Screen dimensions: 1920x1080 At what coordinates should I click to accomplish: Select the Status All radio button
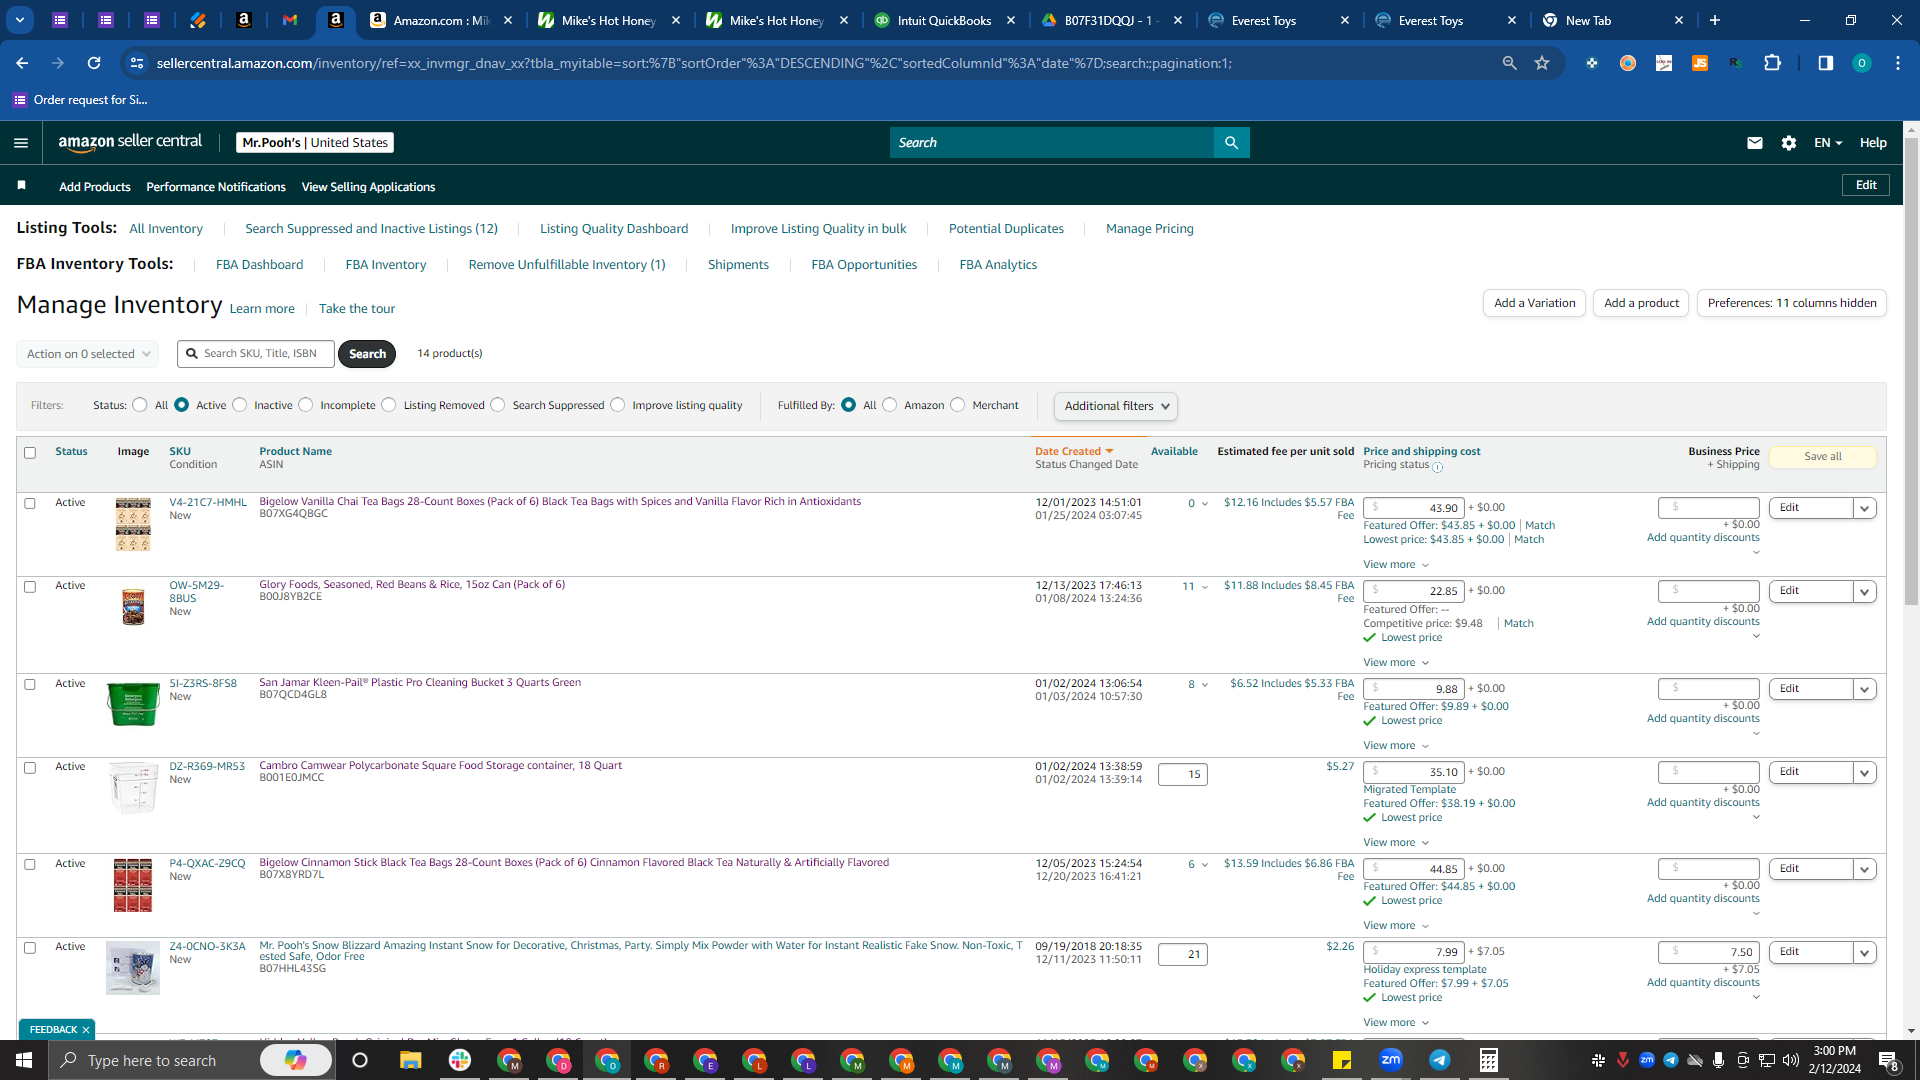point(140,405)
